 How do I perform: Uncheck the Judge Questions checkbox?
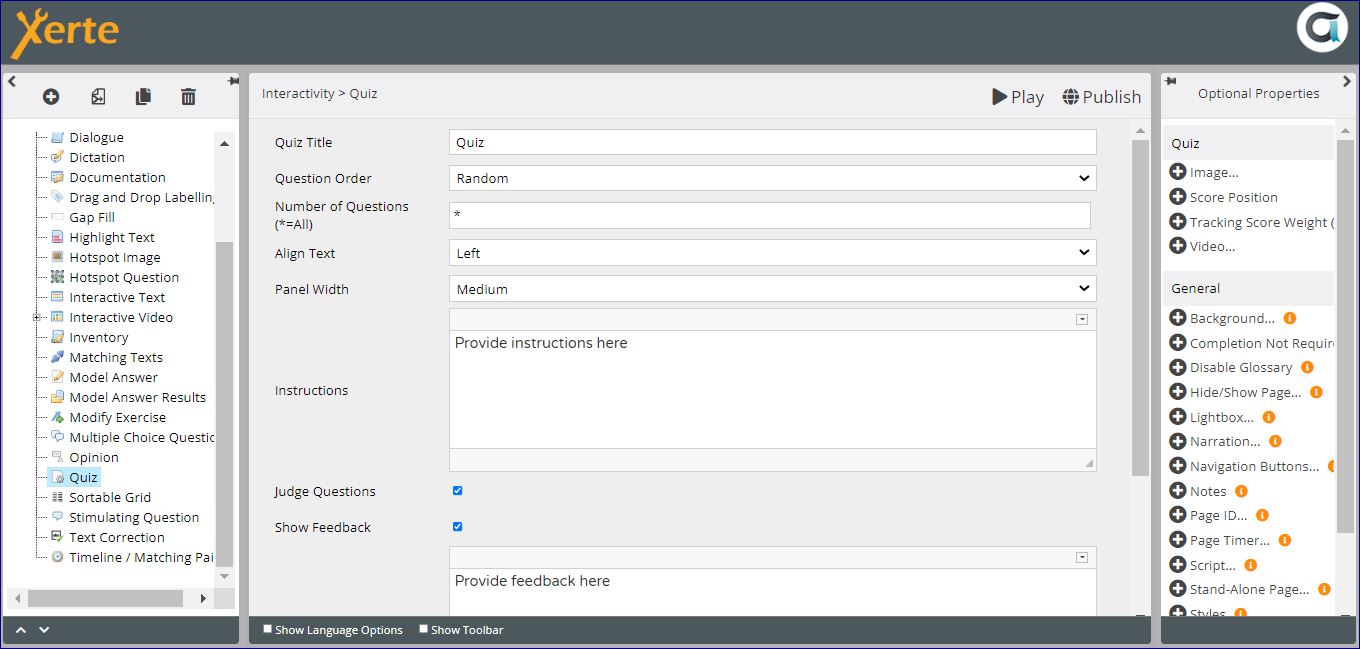pyautogui.click(x=458, y=491)
